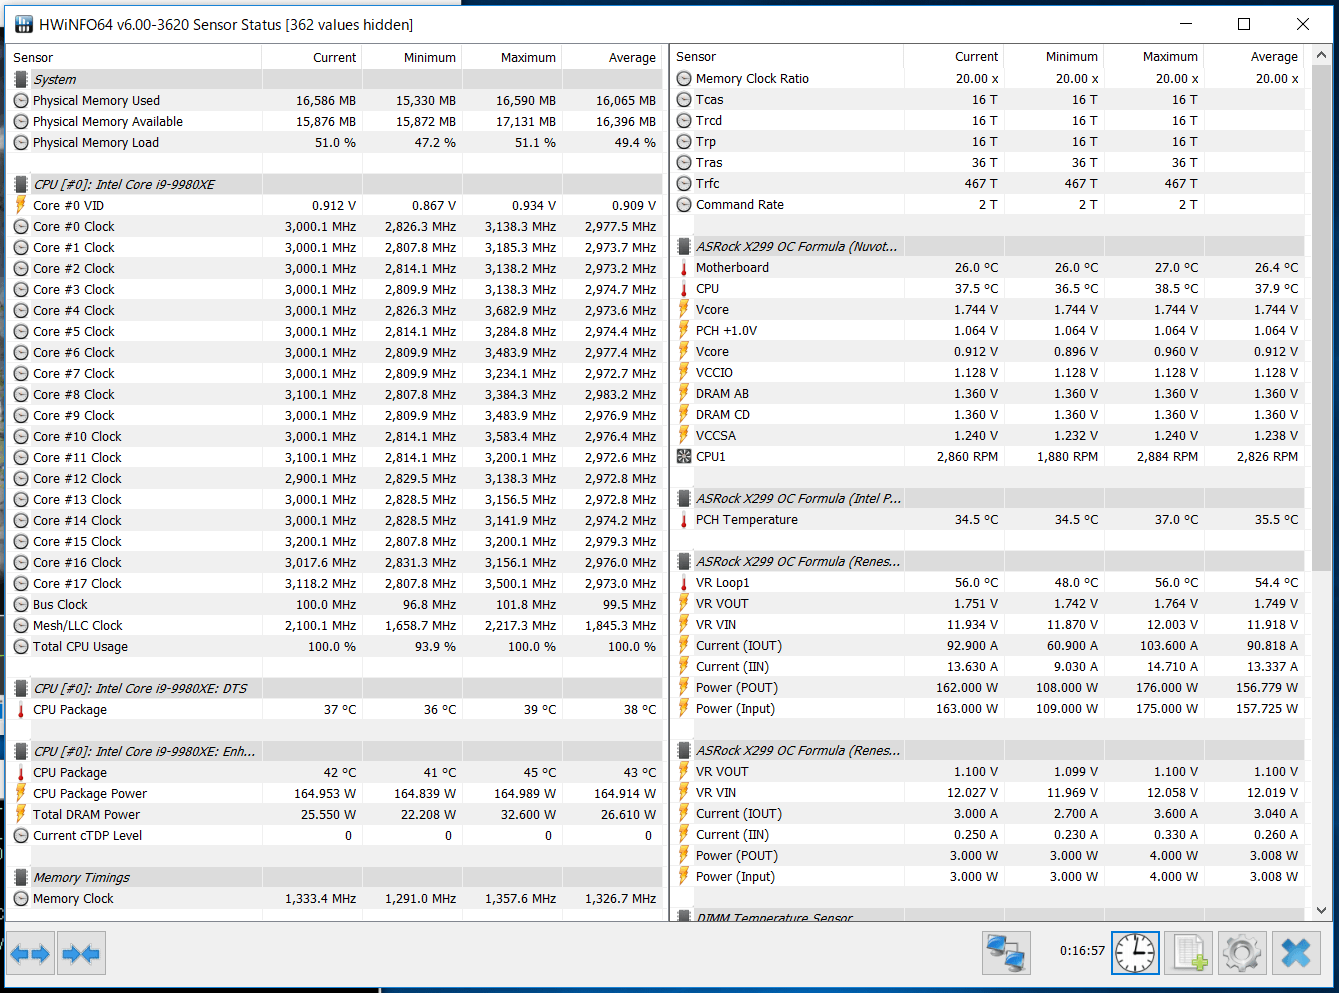Select the Power (POUT) 162.000 W row
1339x993 pixels.
pyautogui.click(x=988, y=687)
